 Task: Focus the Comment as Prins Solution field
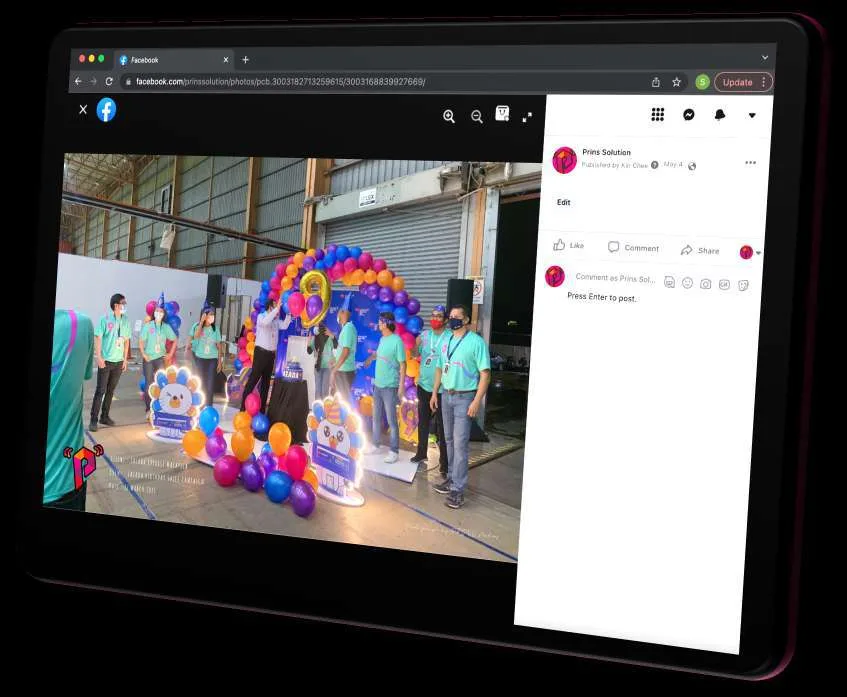[x=614, y=278]
